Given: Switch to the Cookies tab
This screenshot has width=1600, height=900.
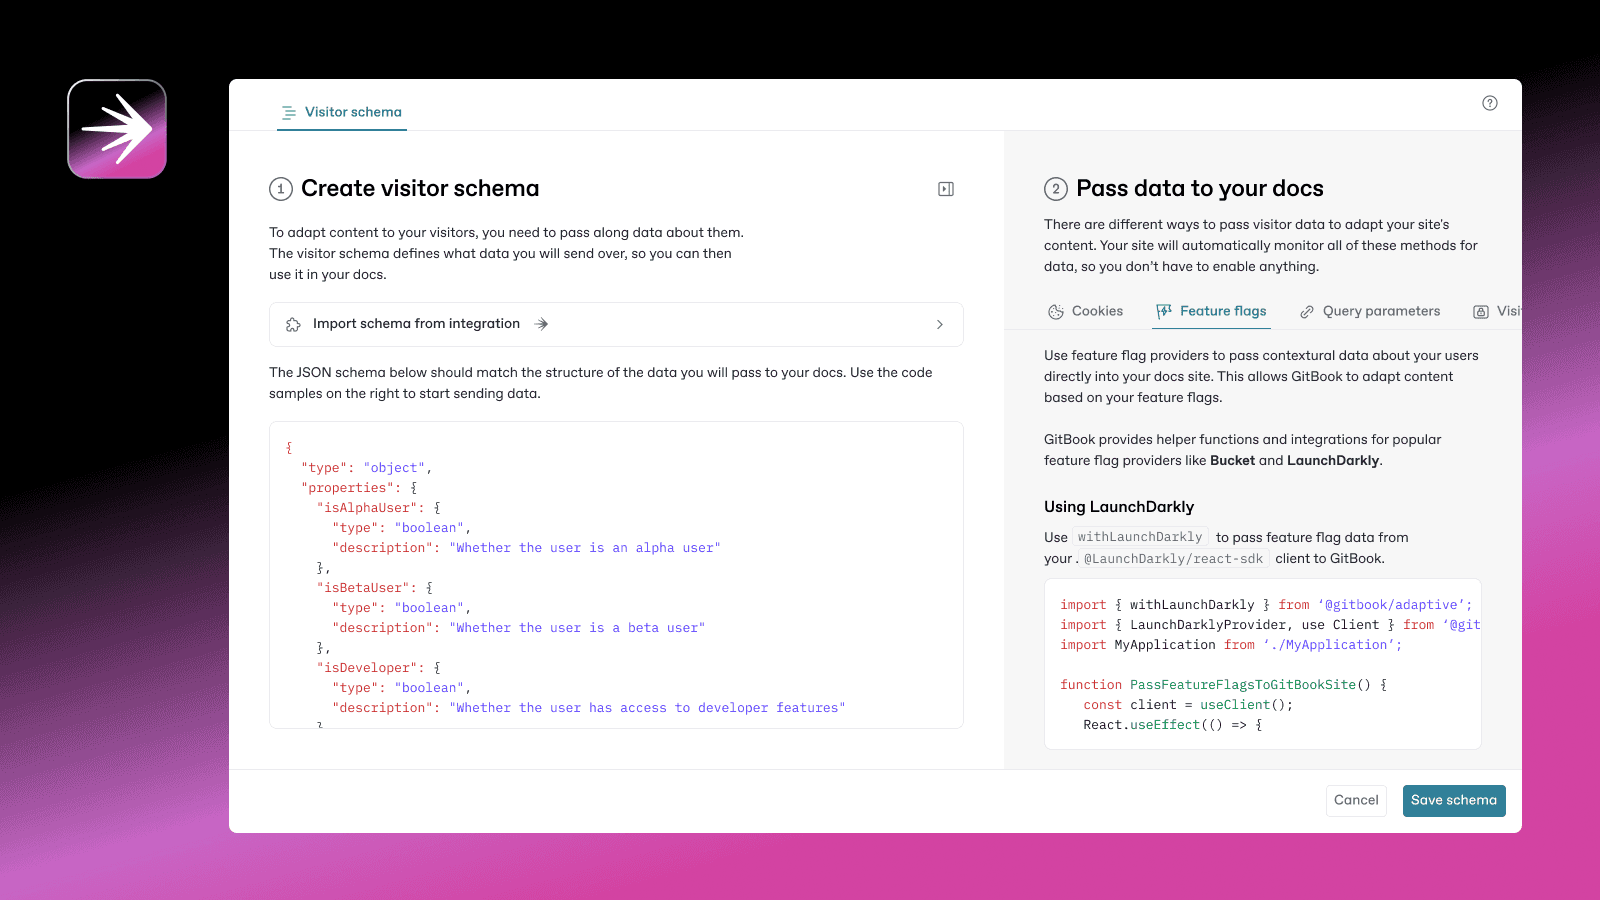Looking at the screenshot, I should pyautogui.click(x=1086, y=311).
